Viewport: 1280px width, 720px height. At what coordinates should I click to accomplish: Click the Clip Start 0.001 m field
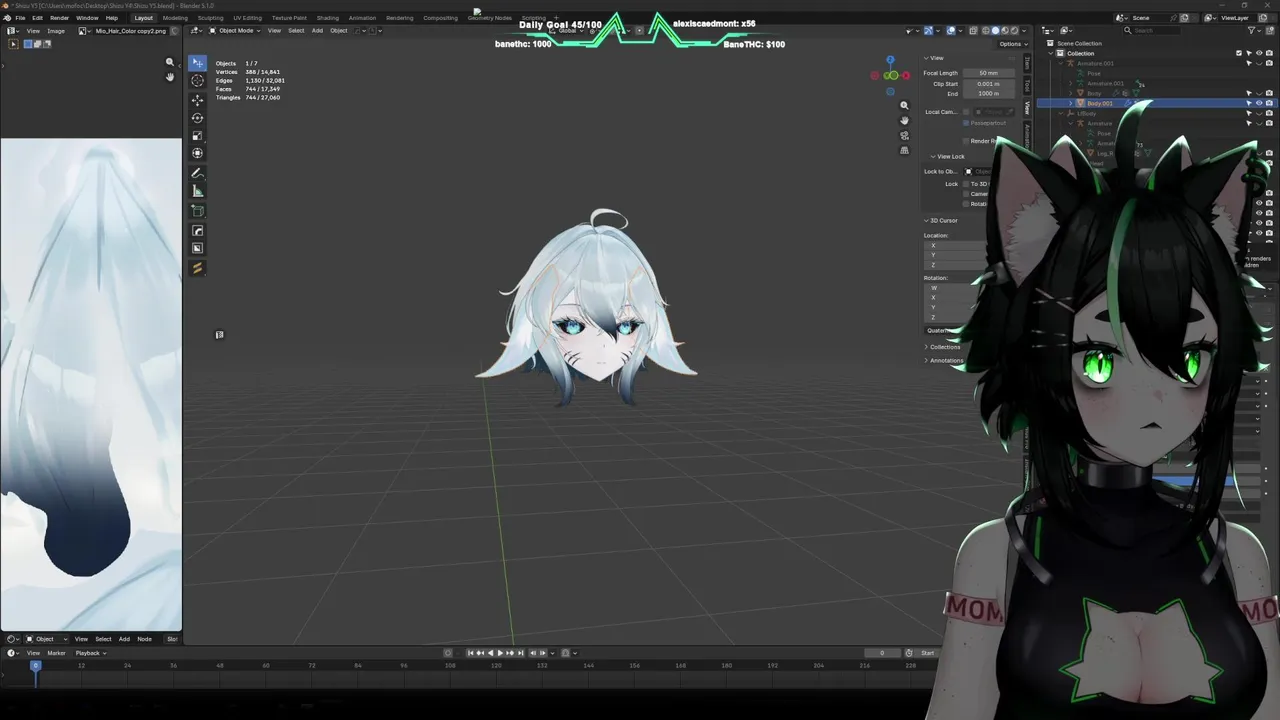(x=990, y=84)
